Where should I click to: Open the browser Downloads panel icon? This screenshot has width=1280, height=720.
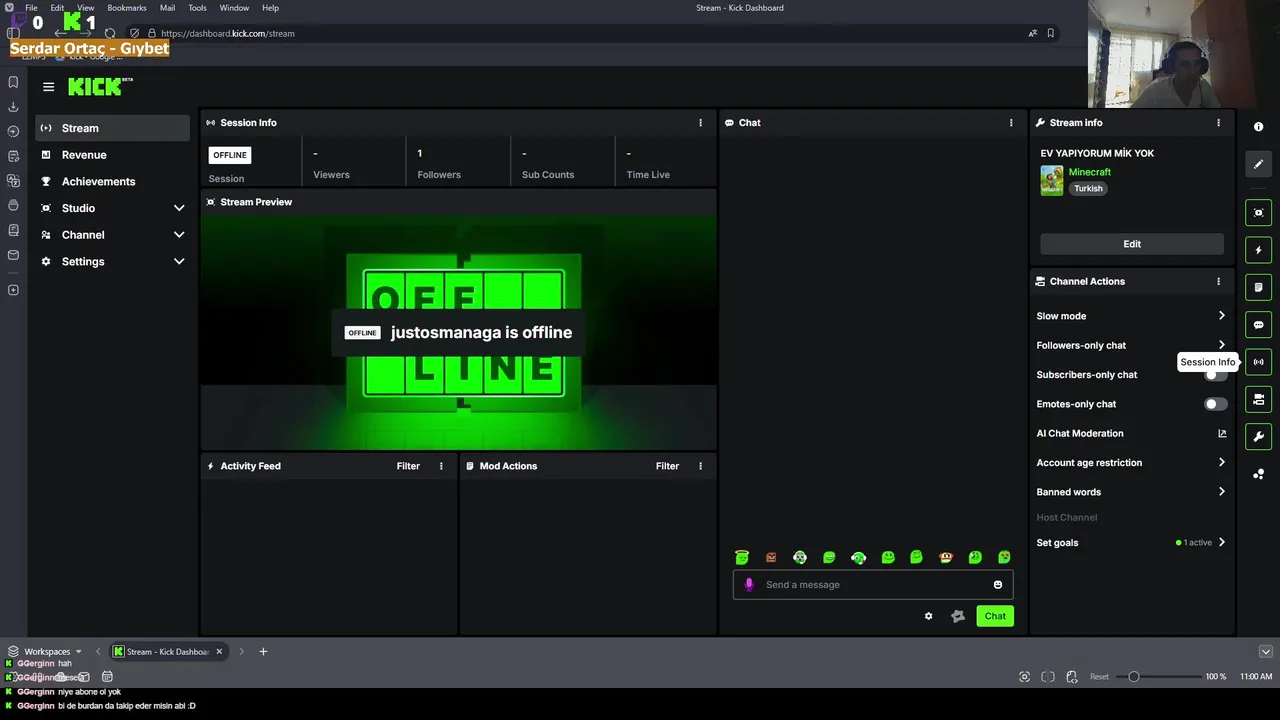tap(13, 107)
